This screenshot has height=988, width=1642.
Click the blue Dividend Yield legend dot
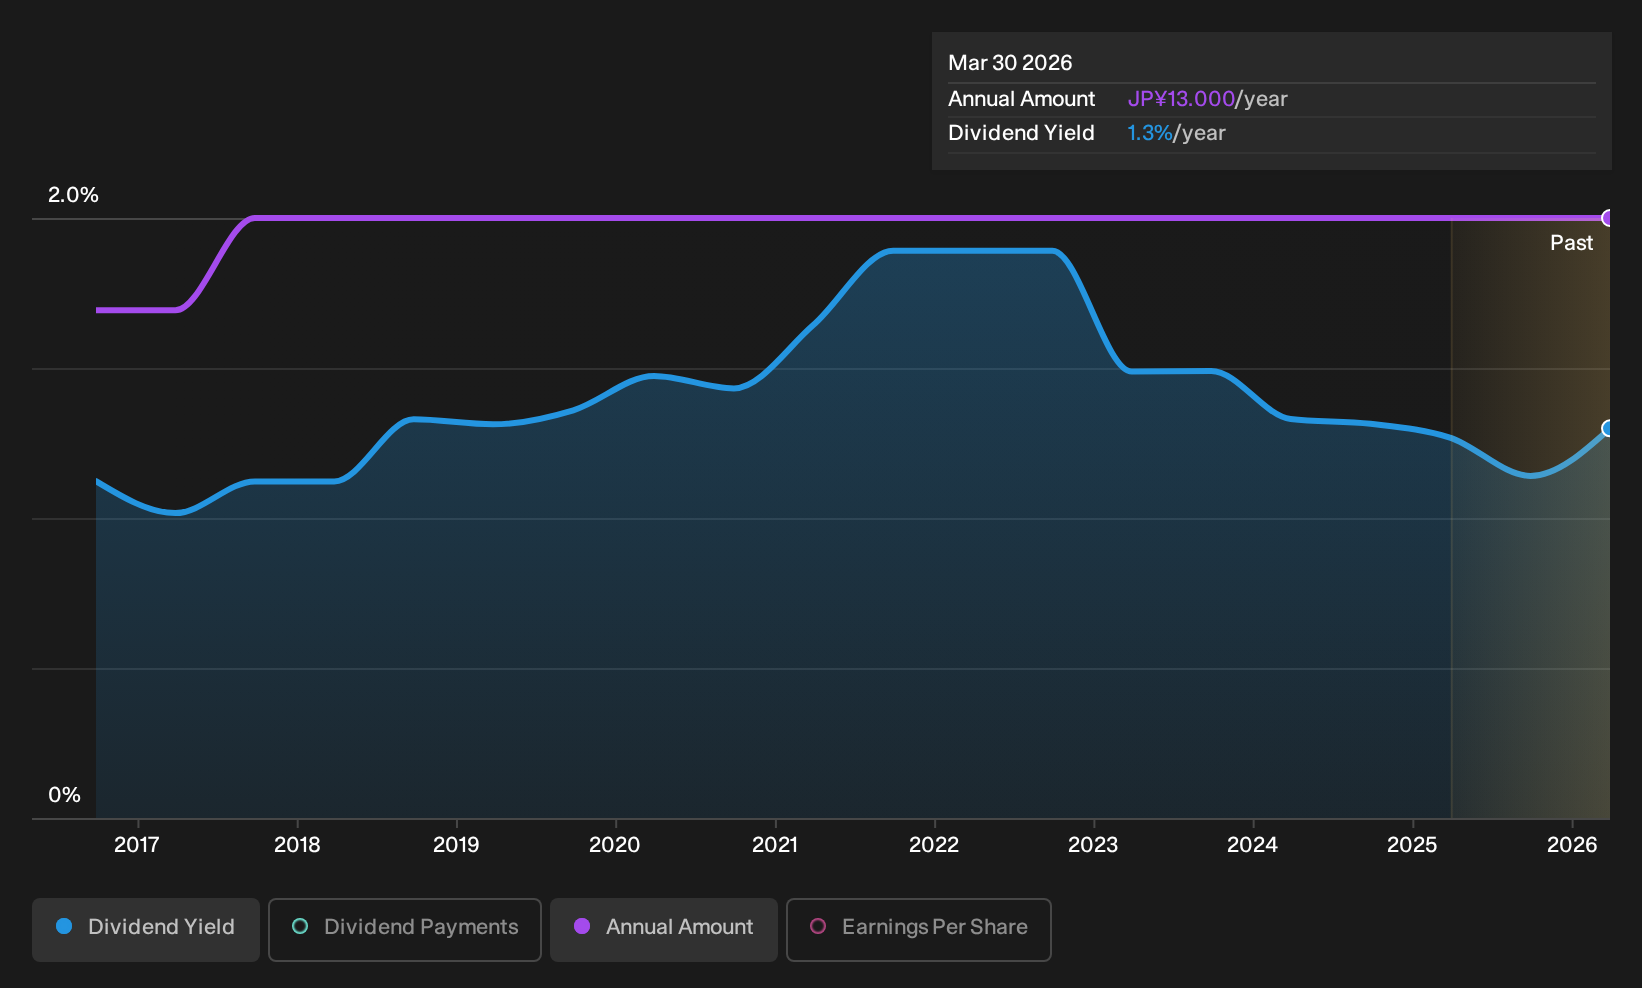click(64, 926)
